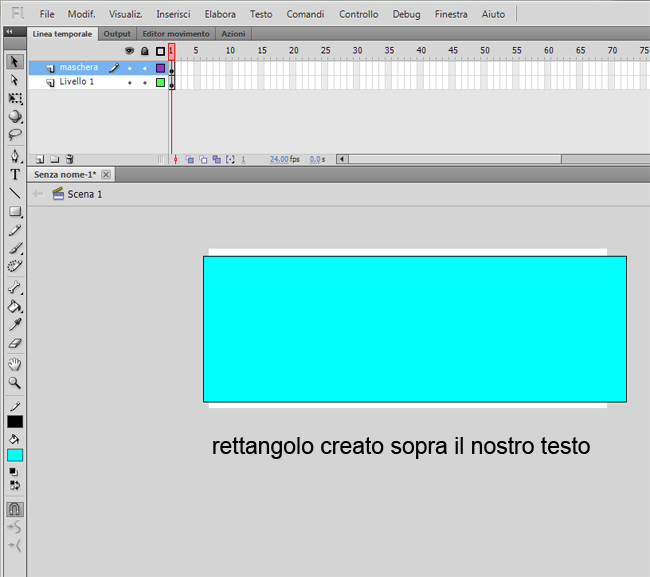Select the Deco tool
Viewport: 650px width, 577px height.
coord(15,266)
